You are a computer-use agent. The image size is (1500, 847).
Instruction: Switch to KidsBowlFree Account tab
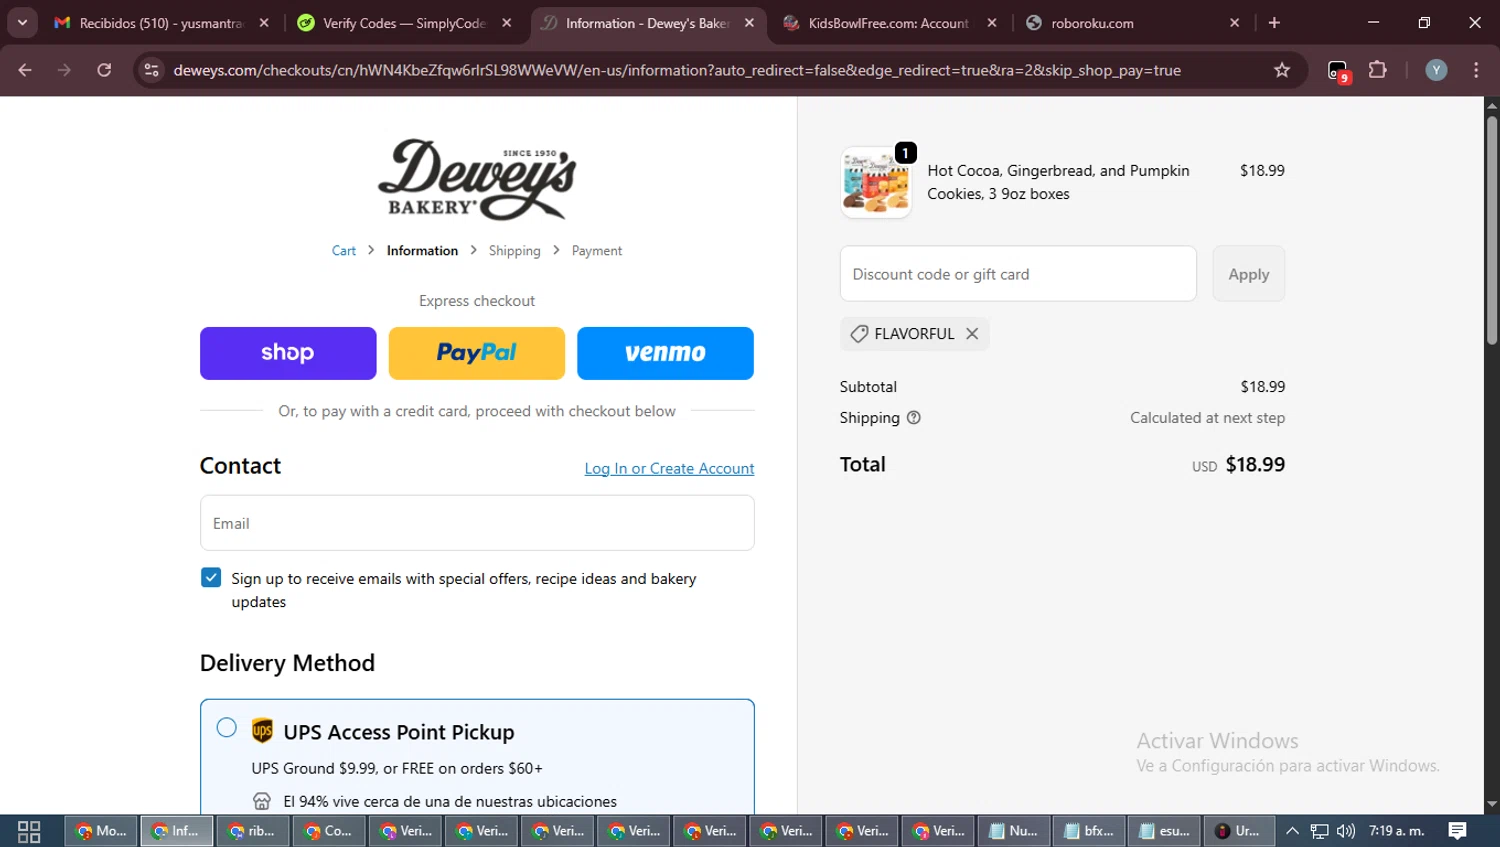pos(889,23)
